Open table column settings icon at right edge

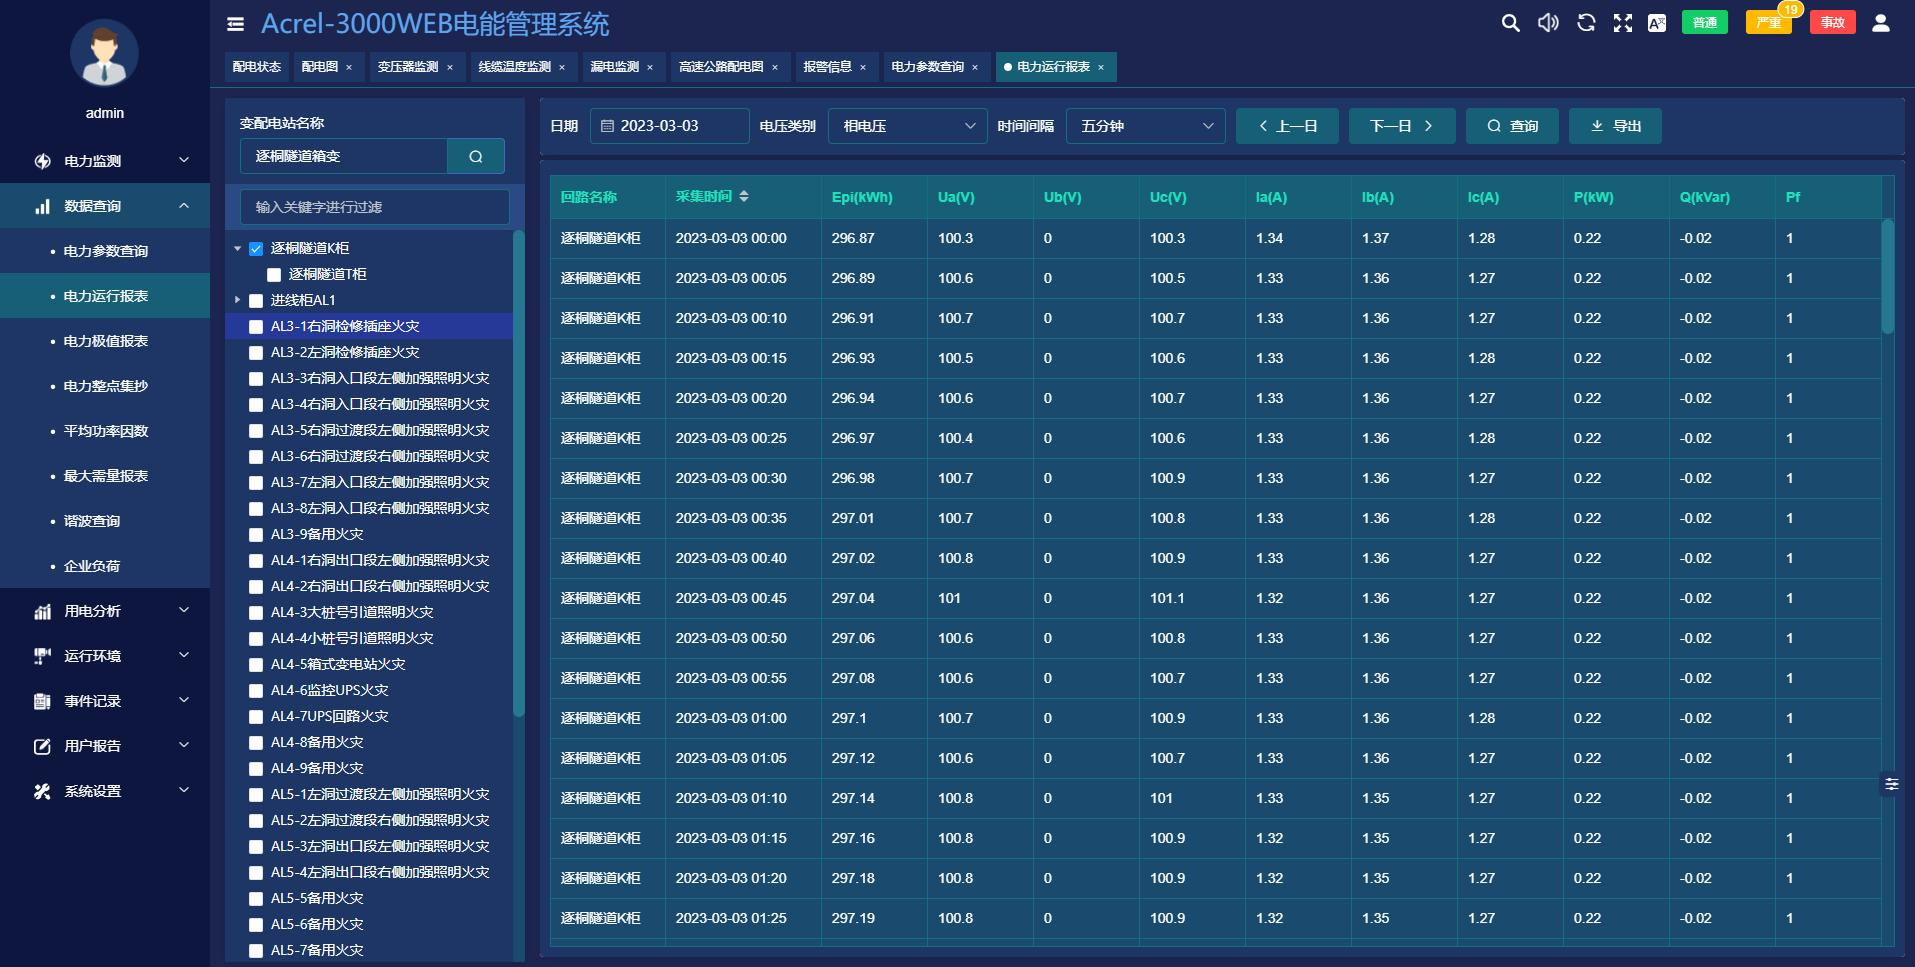(x=1891, y=785)
